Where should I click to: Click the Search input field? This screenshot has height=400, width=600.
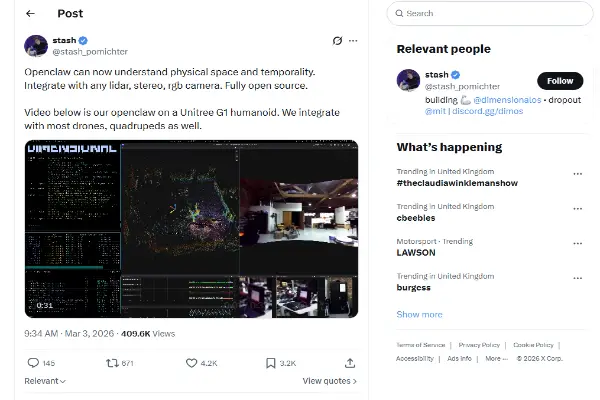point(490,13)
